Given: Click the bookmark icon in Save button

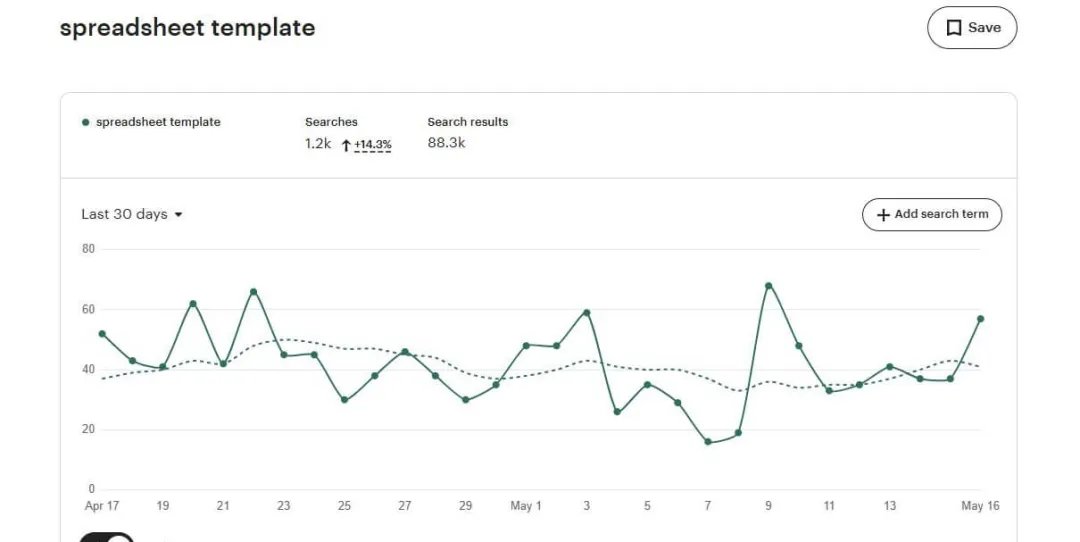Looking at the screenshot, I should point(953,28).
